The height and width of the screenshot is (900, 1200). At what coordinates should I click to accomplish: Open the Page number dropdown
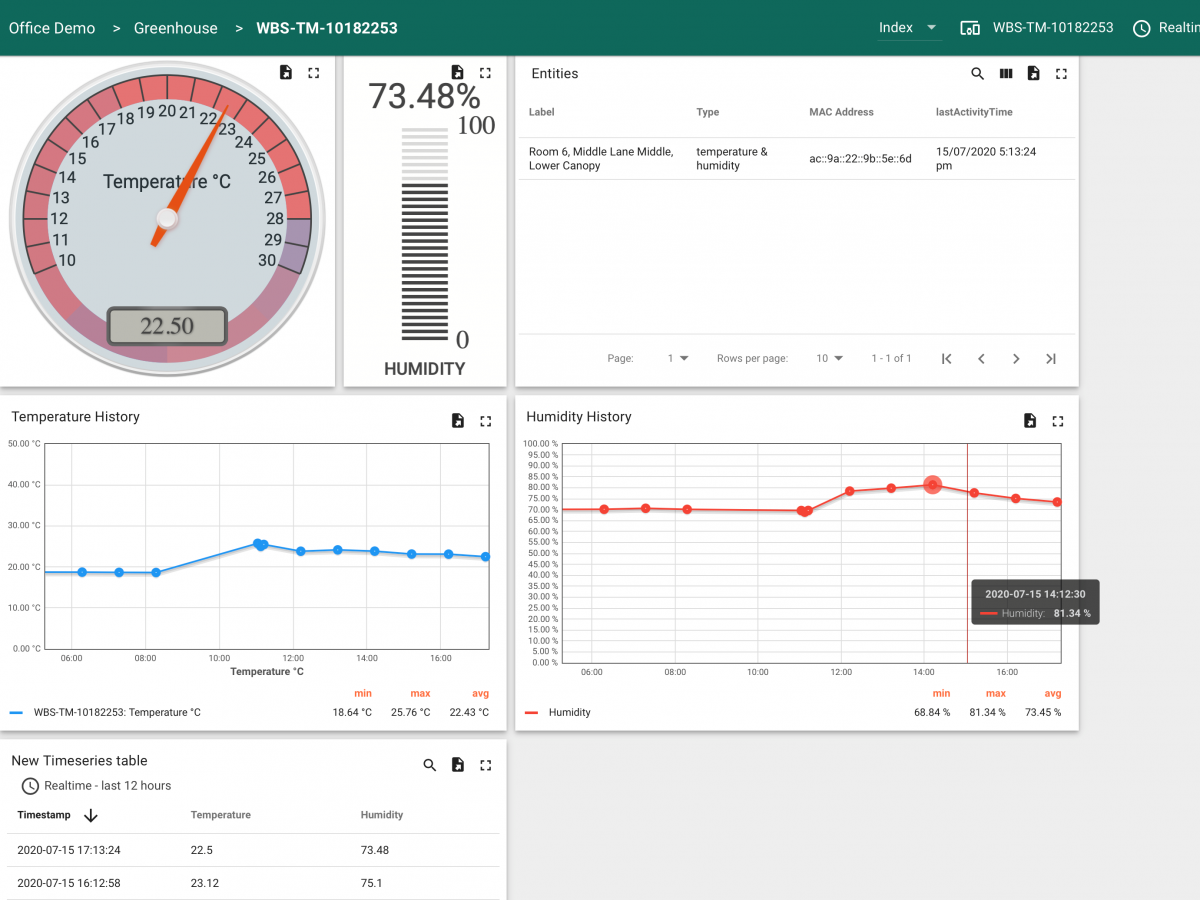pos(679,358)
